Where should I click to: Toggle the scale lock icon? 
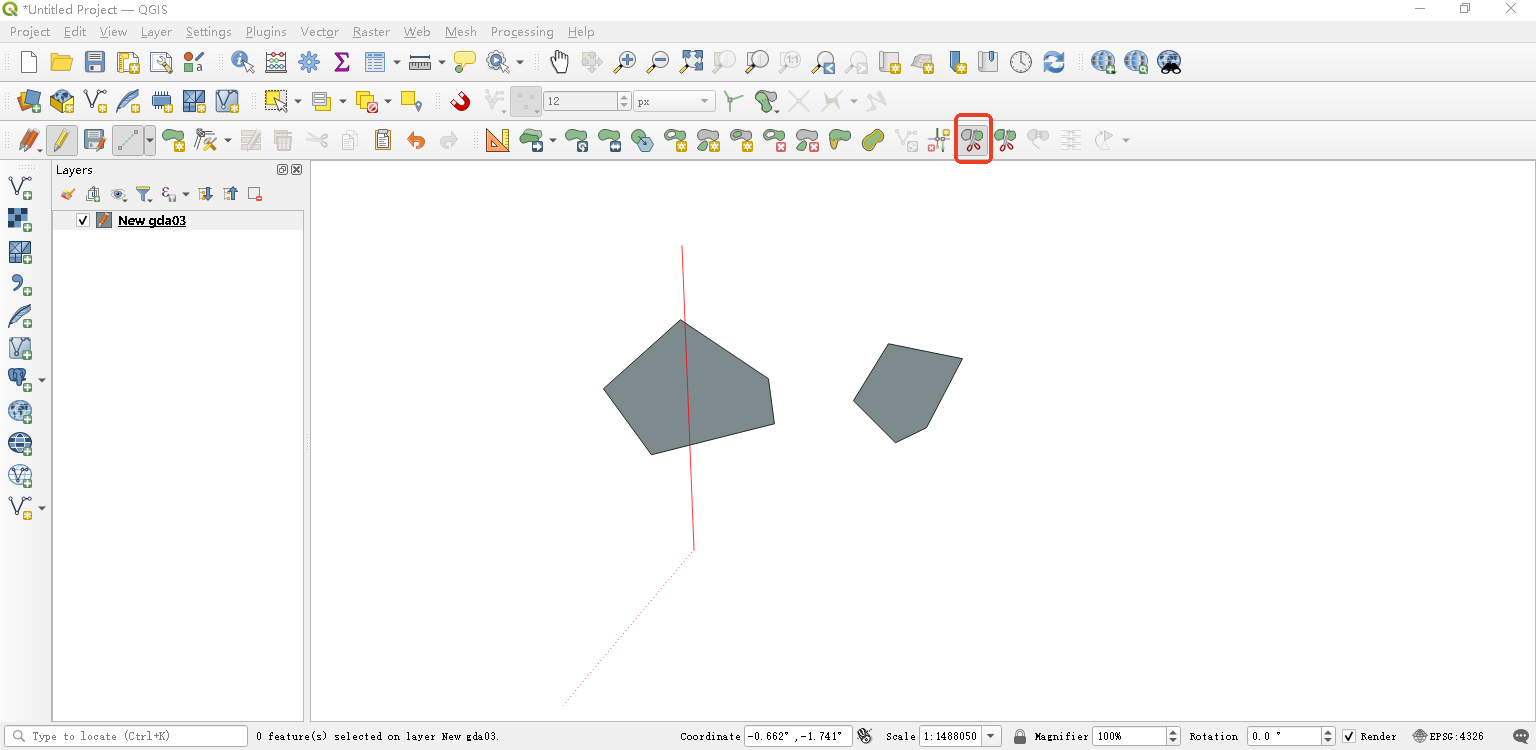pos(1019,736)
